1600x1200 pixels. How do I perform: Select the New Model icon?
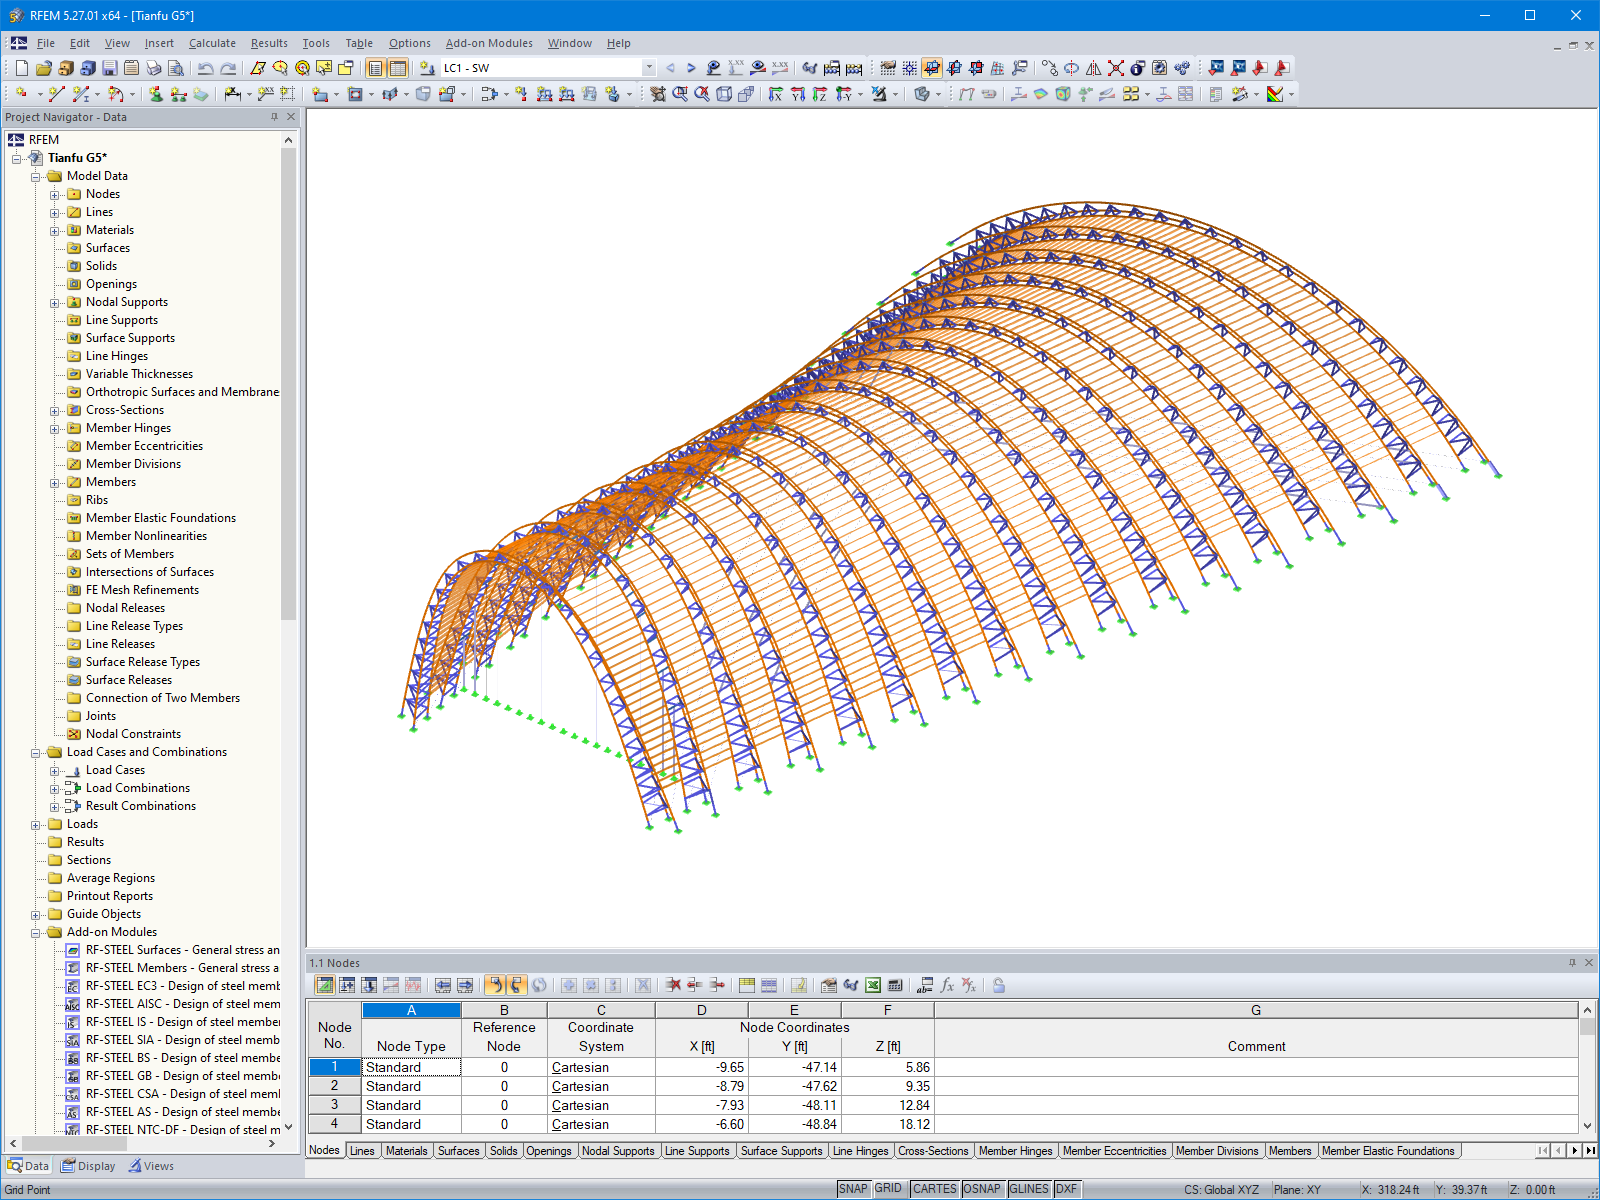pyautogui.click(x=21, y=68)
